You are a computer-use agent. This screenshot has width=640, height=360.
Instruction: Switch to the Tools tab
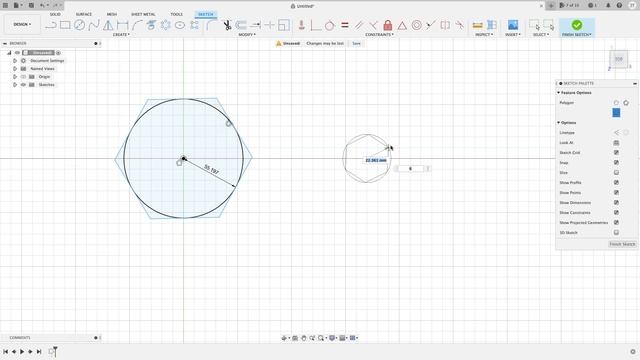point(177,14)
